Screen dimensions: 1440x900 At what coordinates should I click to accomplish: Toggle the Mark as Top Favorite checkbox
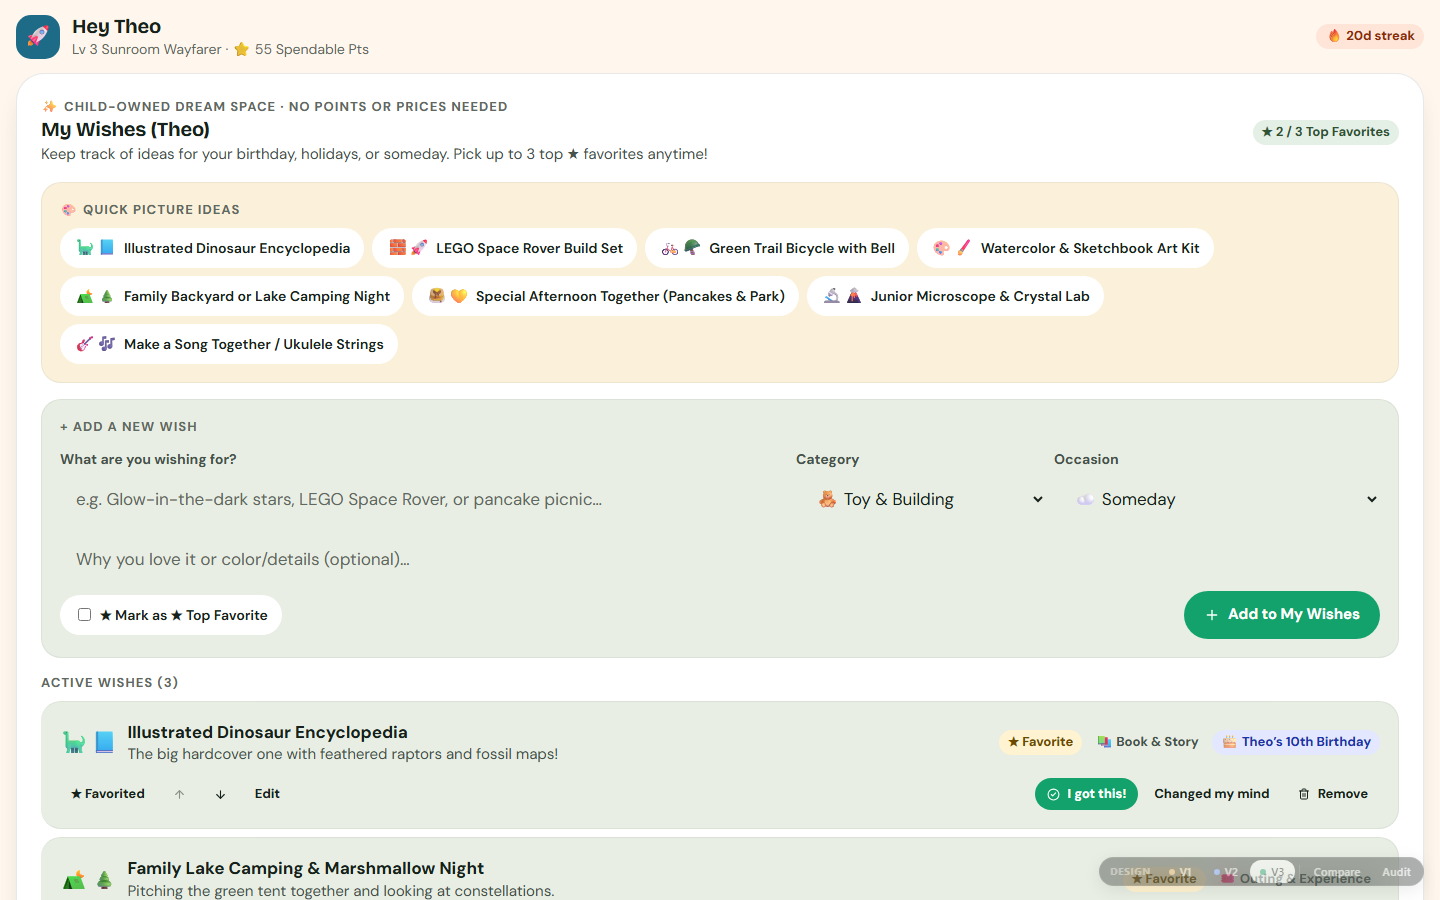85,615
